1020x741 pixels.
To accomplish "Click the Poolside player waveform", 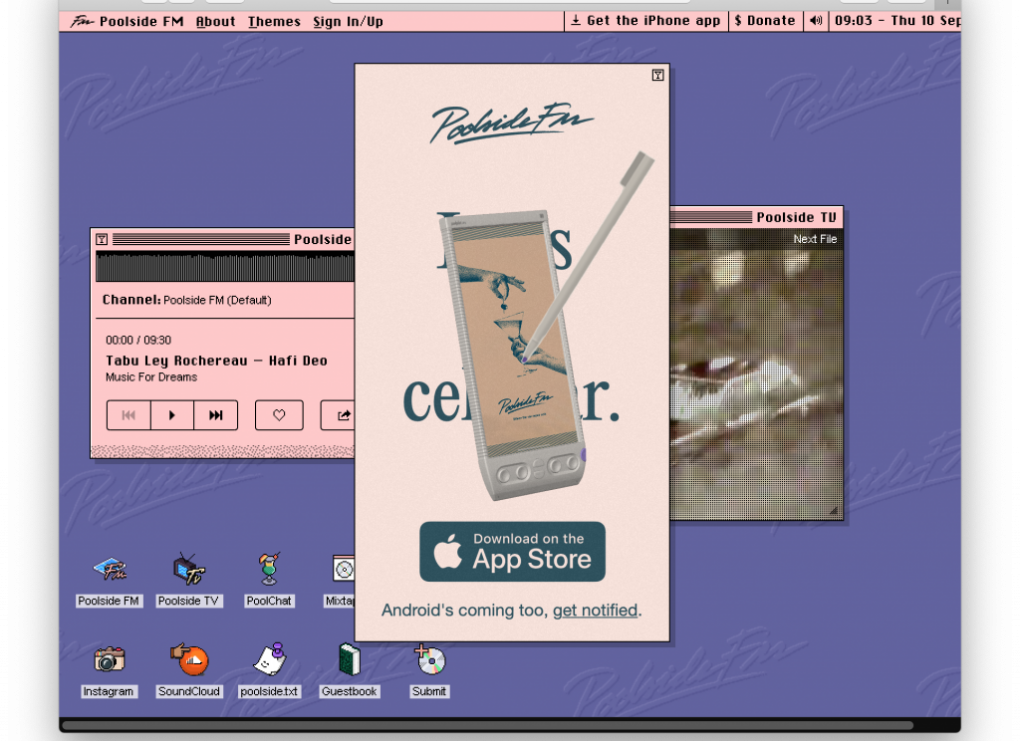I will pos(225,267).
